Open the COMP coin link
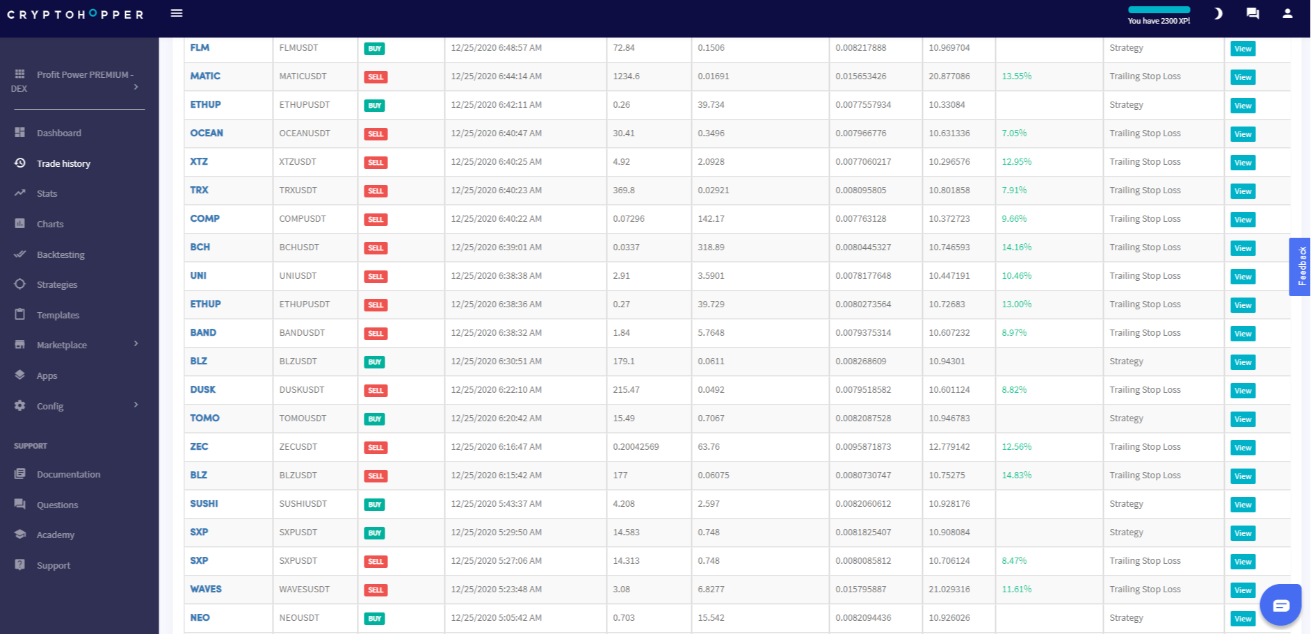 tap(205, 218)
